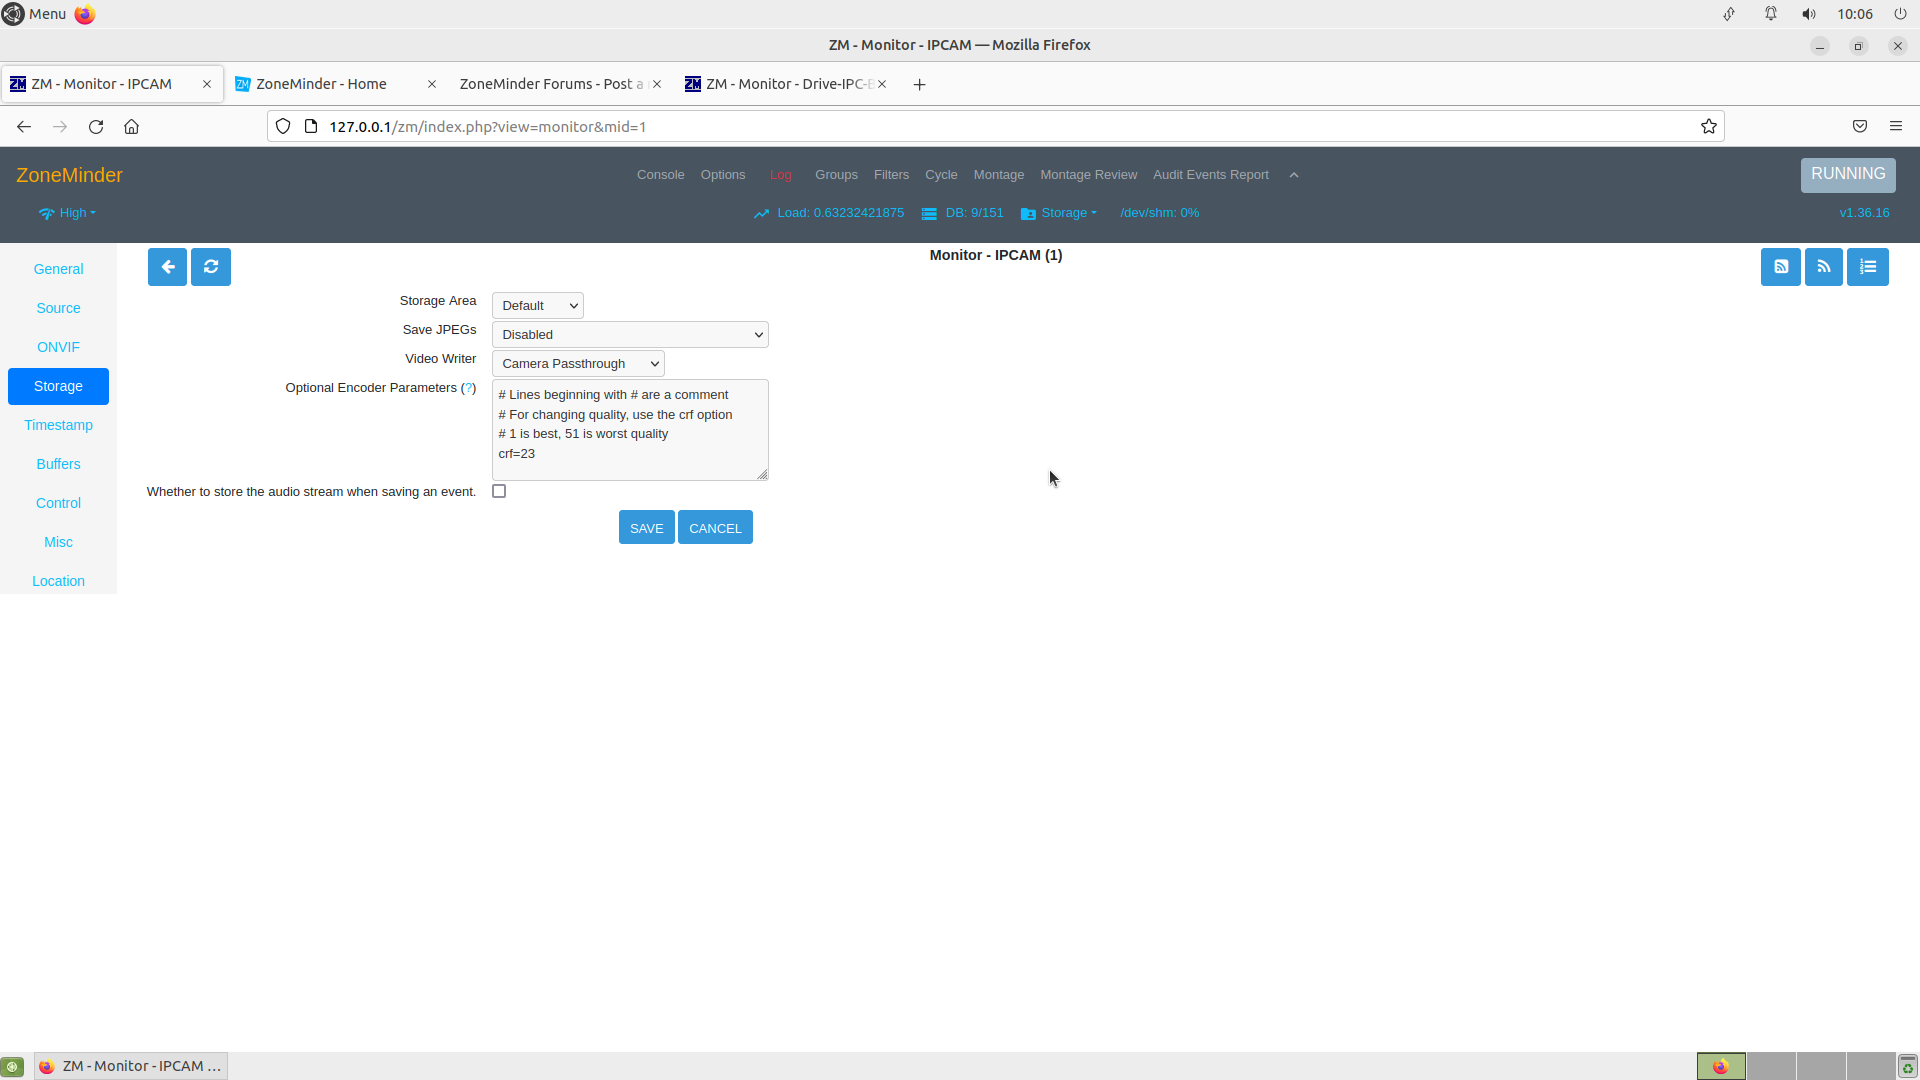
Task: Open a new browser tab
Action: tap(919, 84)
